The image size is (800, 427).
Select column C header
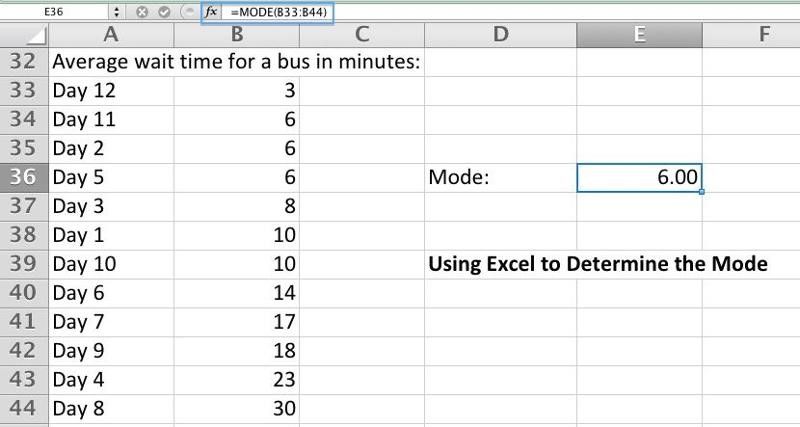(361, 35)
